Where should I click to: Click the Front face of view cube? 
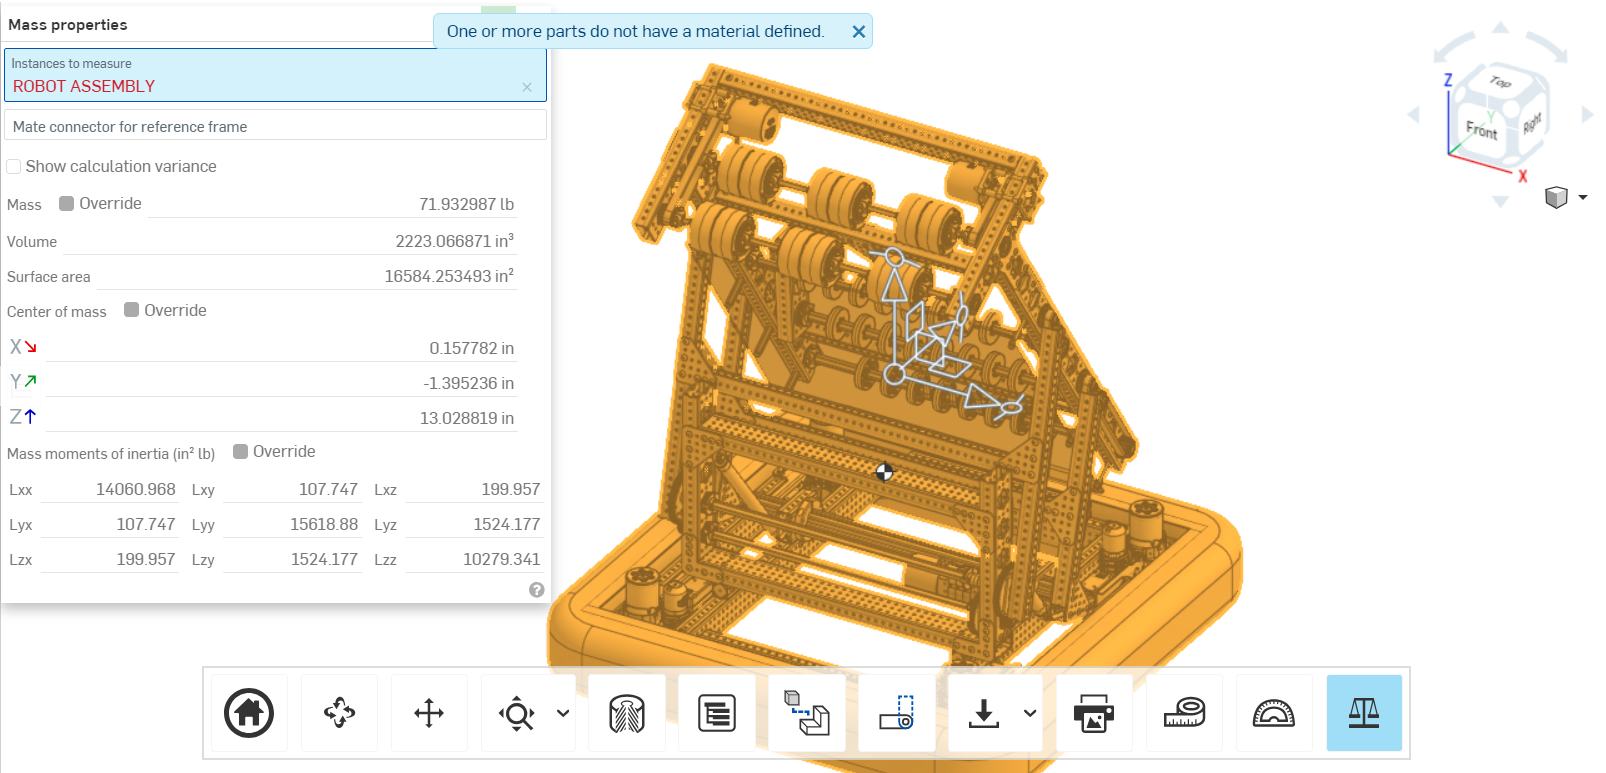tap(1481, 130)
